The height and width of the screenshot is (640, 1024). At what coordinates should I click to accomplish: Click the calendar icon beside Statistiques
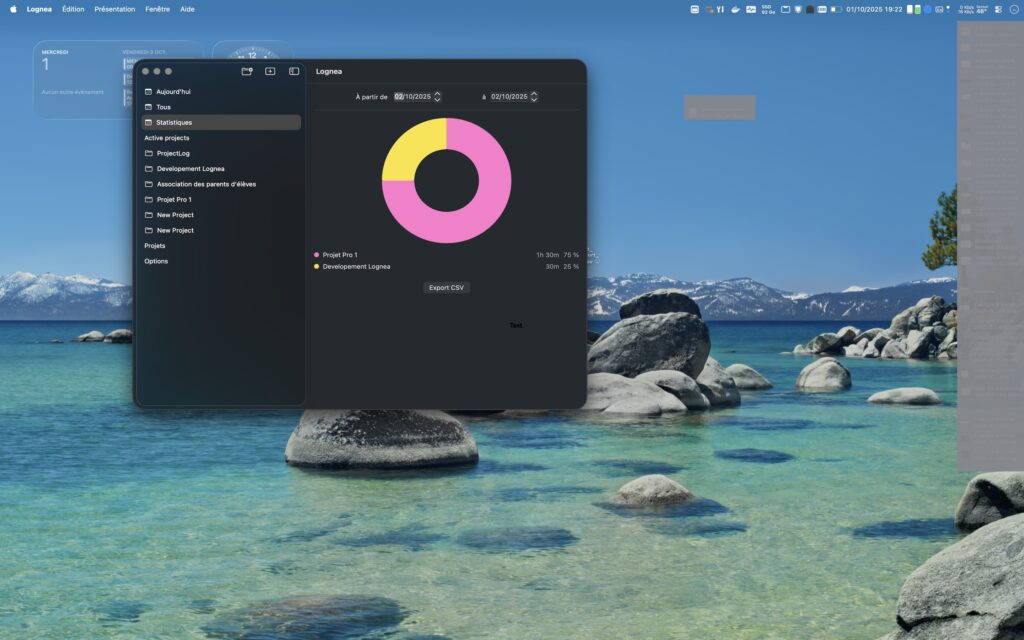148,122
